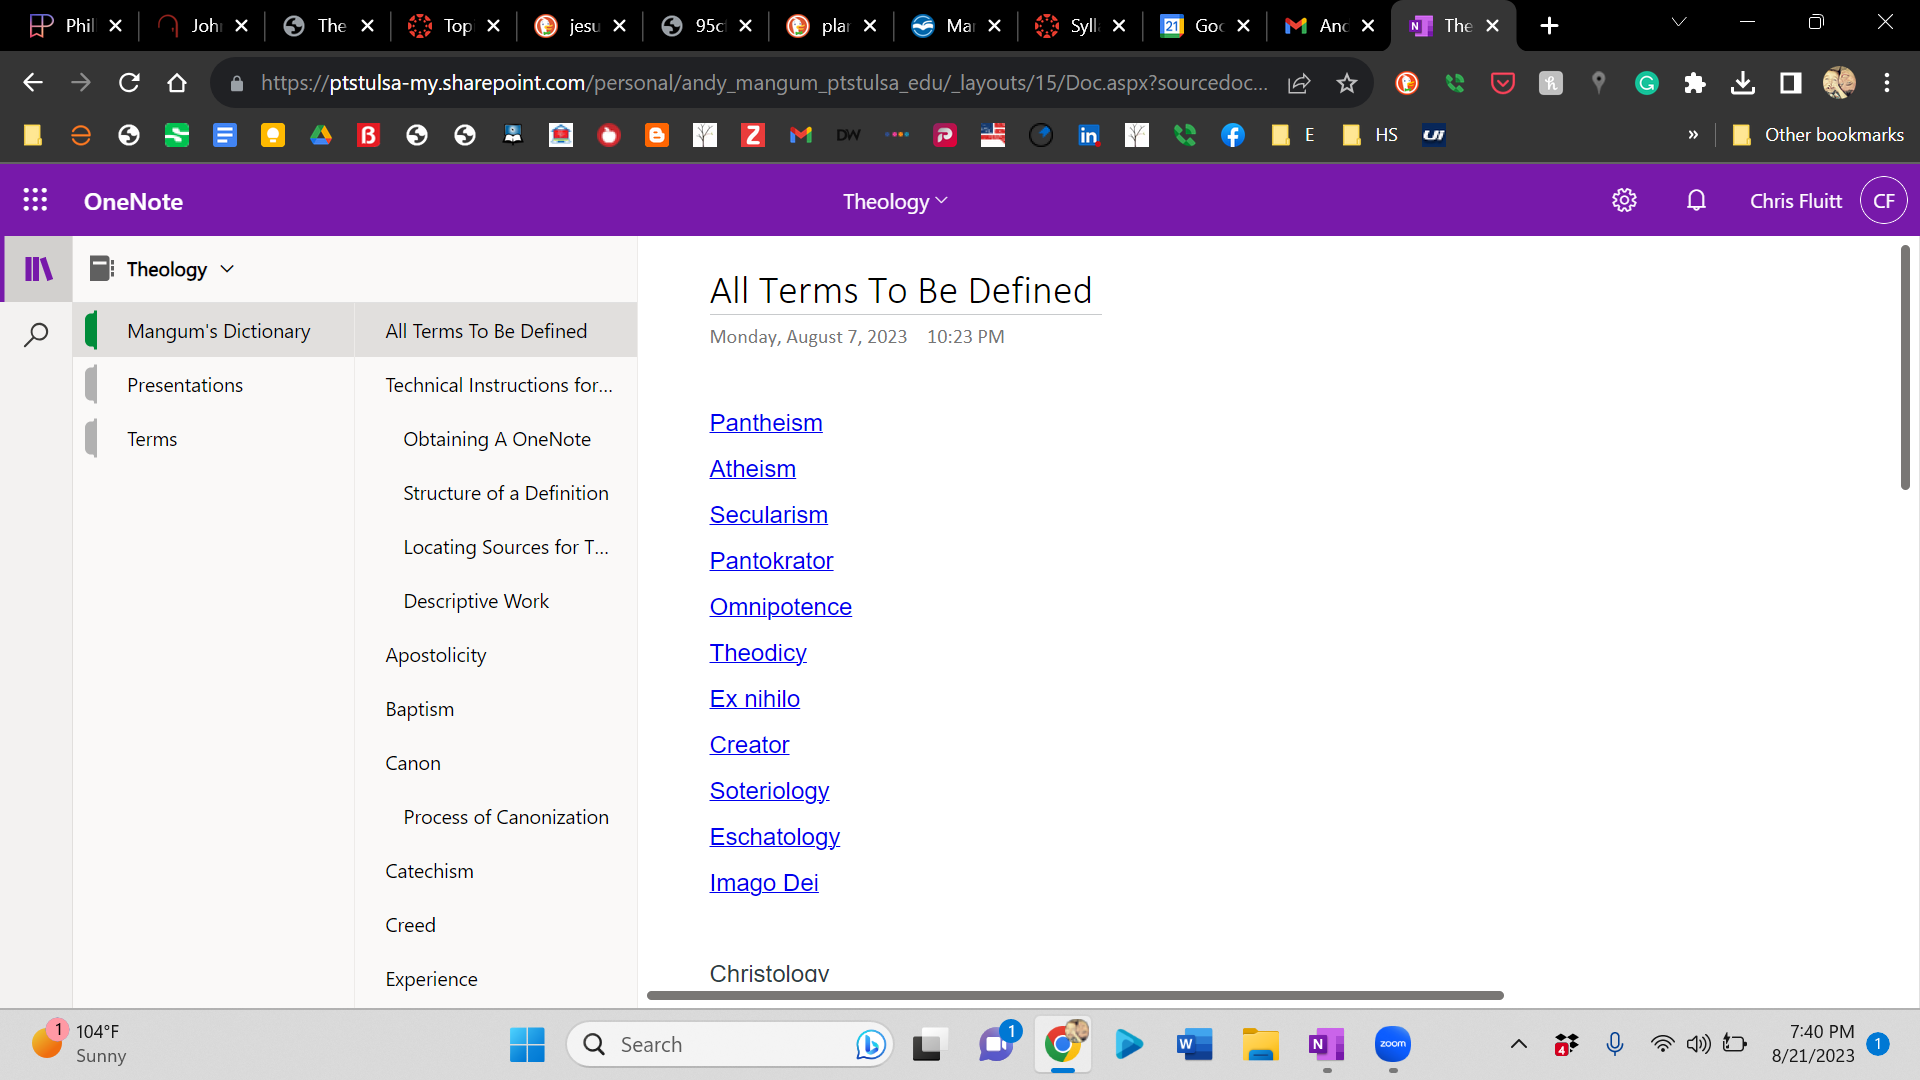1920x1080 pixels.
Task: Bookmark this page with star icon
Action: [1347, 83]
